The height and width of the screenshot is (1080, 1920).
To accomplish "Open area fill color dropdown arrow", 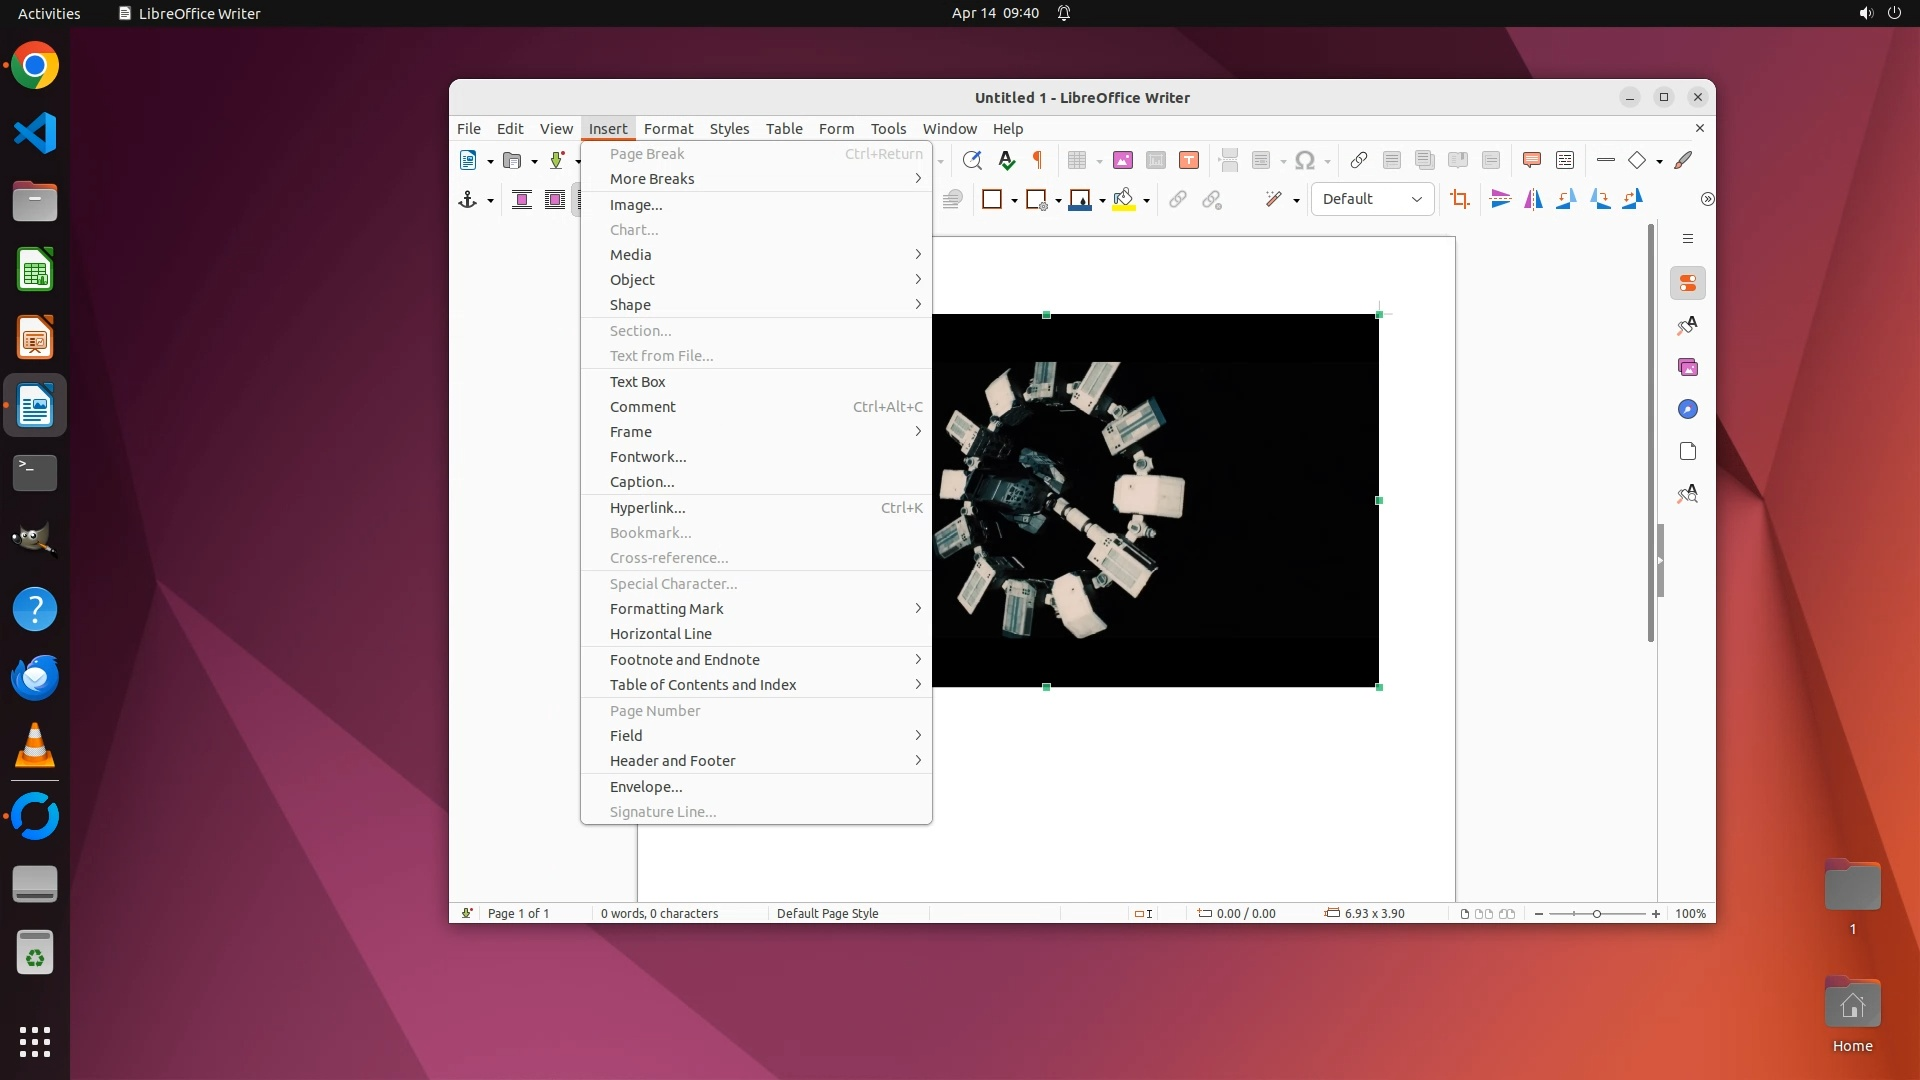I will pyautogui.click(x=1146, y=200).
